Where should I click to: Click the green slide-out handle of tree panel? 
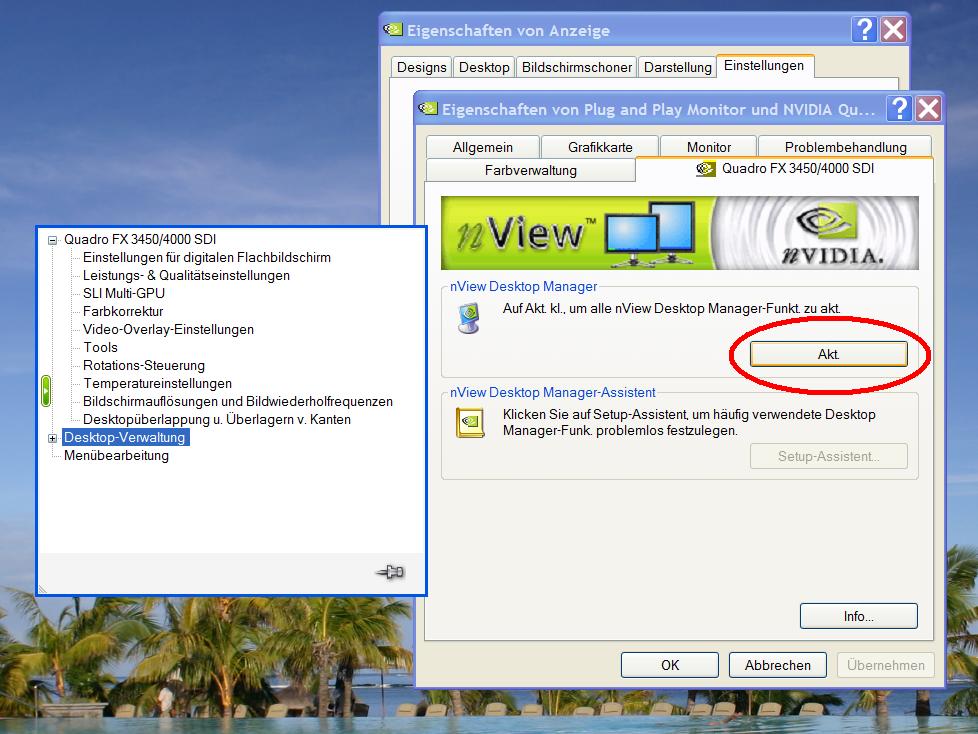[46, 391]
